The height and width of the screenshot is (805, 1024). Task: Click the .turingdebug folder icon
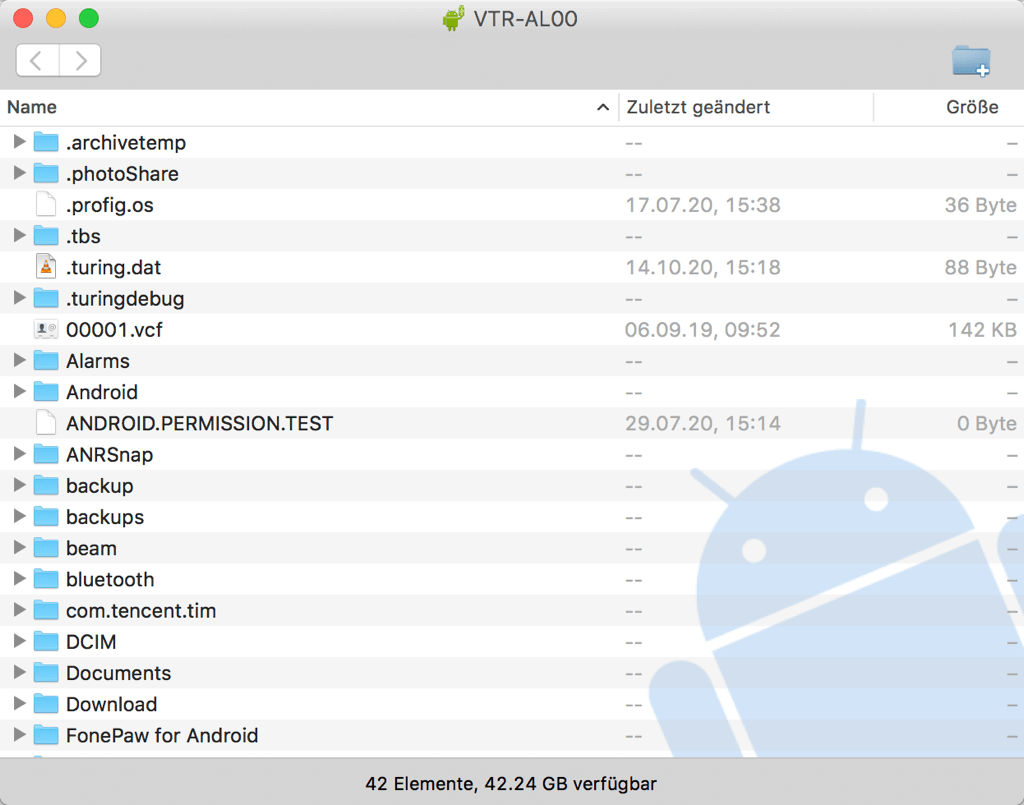click(x=46, y=298)
